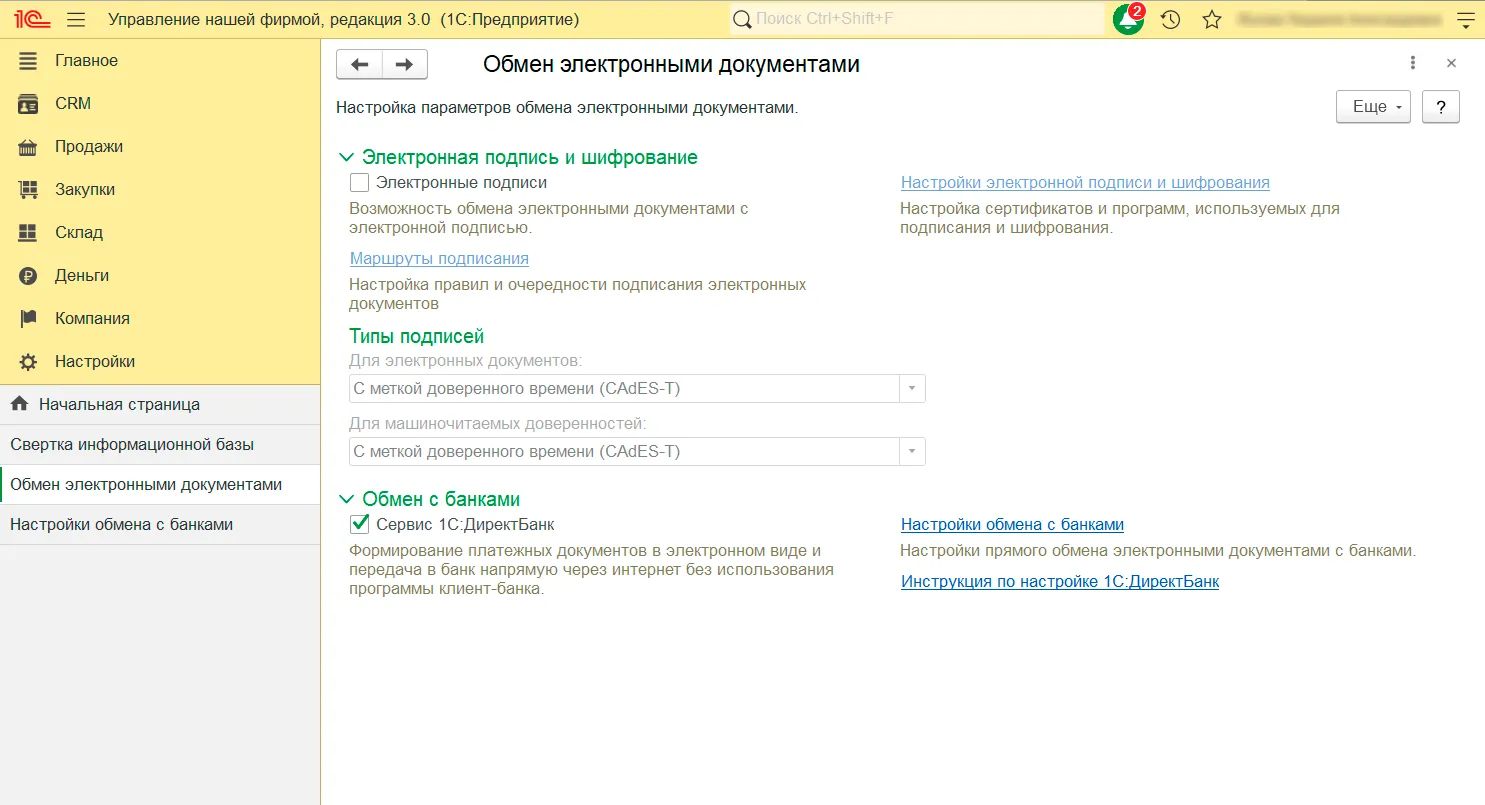Viewport: 1485px width, 805px height.
Task: Open the hamburger functions menu
Action: (x=76, y=20)
